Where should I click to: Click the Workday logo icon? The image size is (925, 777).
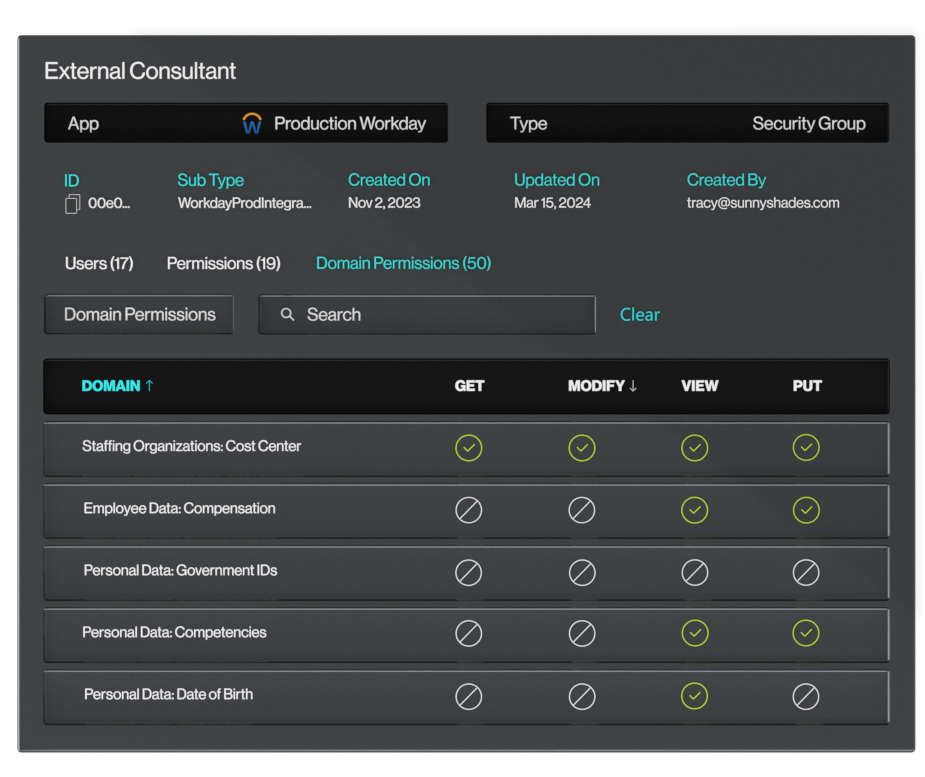(x=252, y=124)
